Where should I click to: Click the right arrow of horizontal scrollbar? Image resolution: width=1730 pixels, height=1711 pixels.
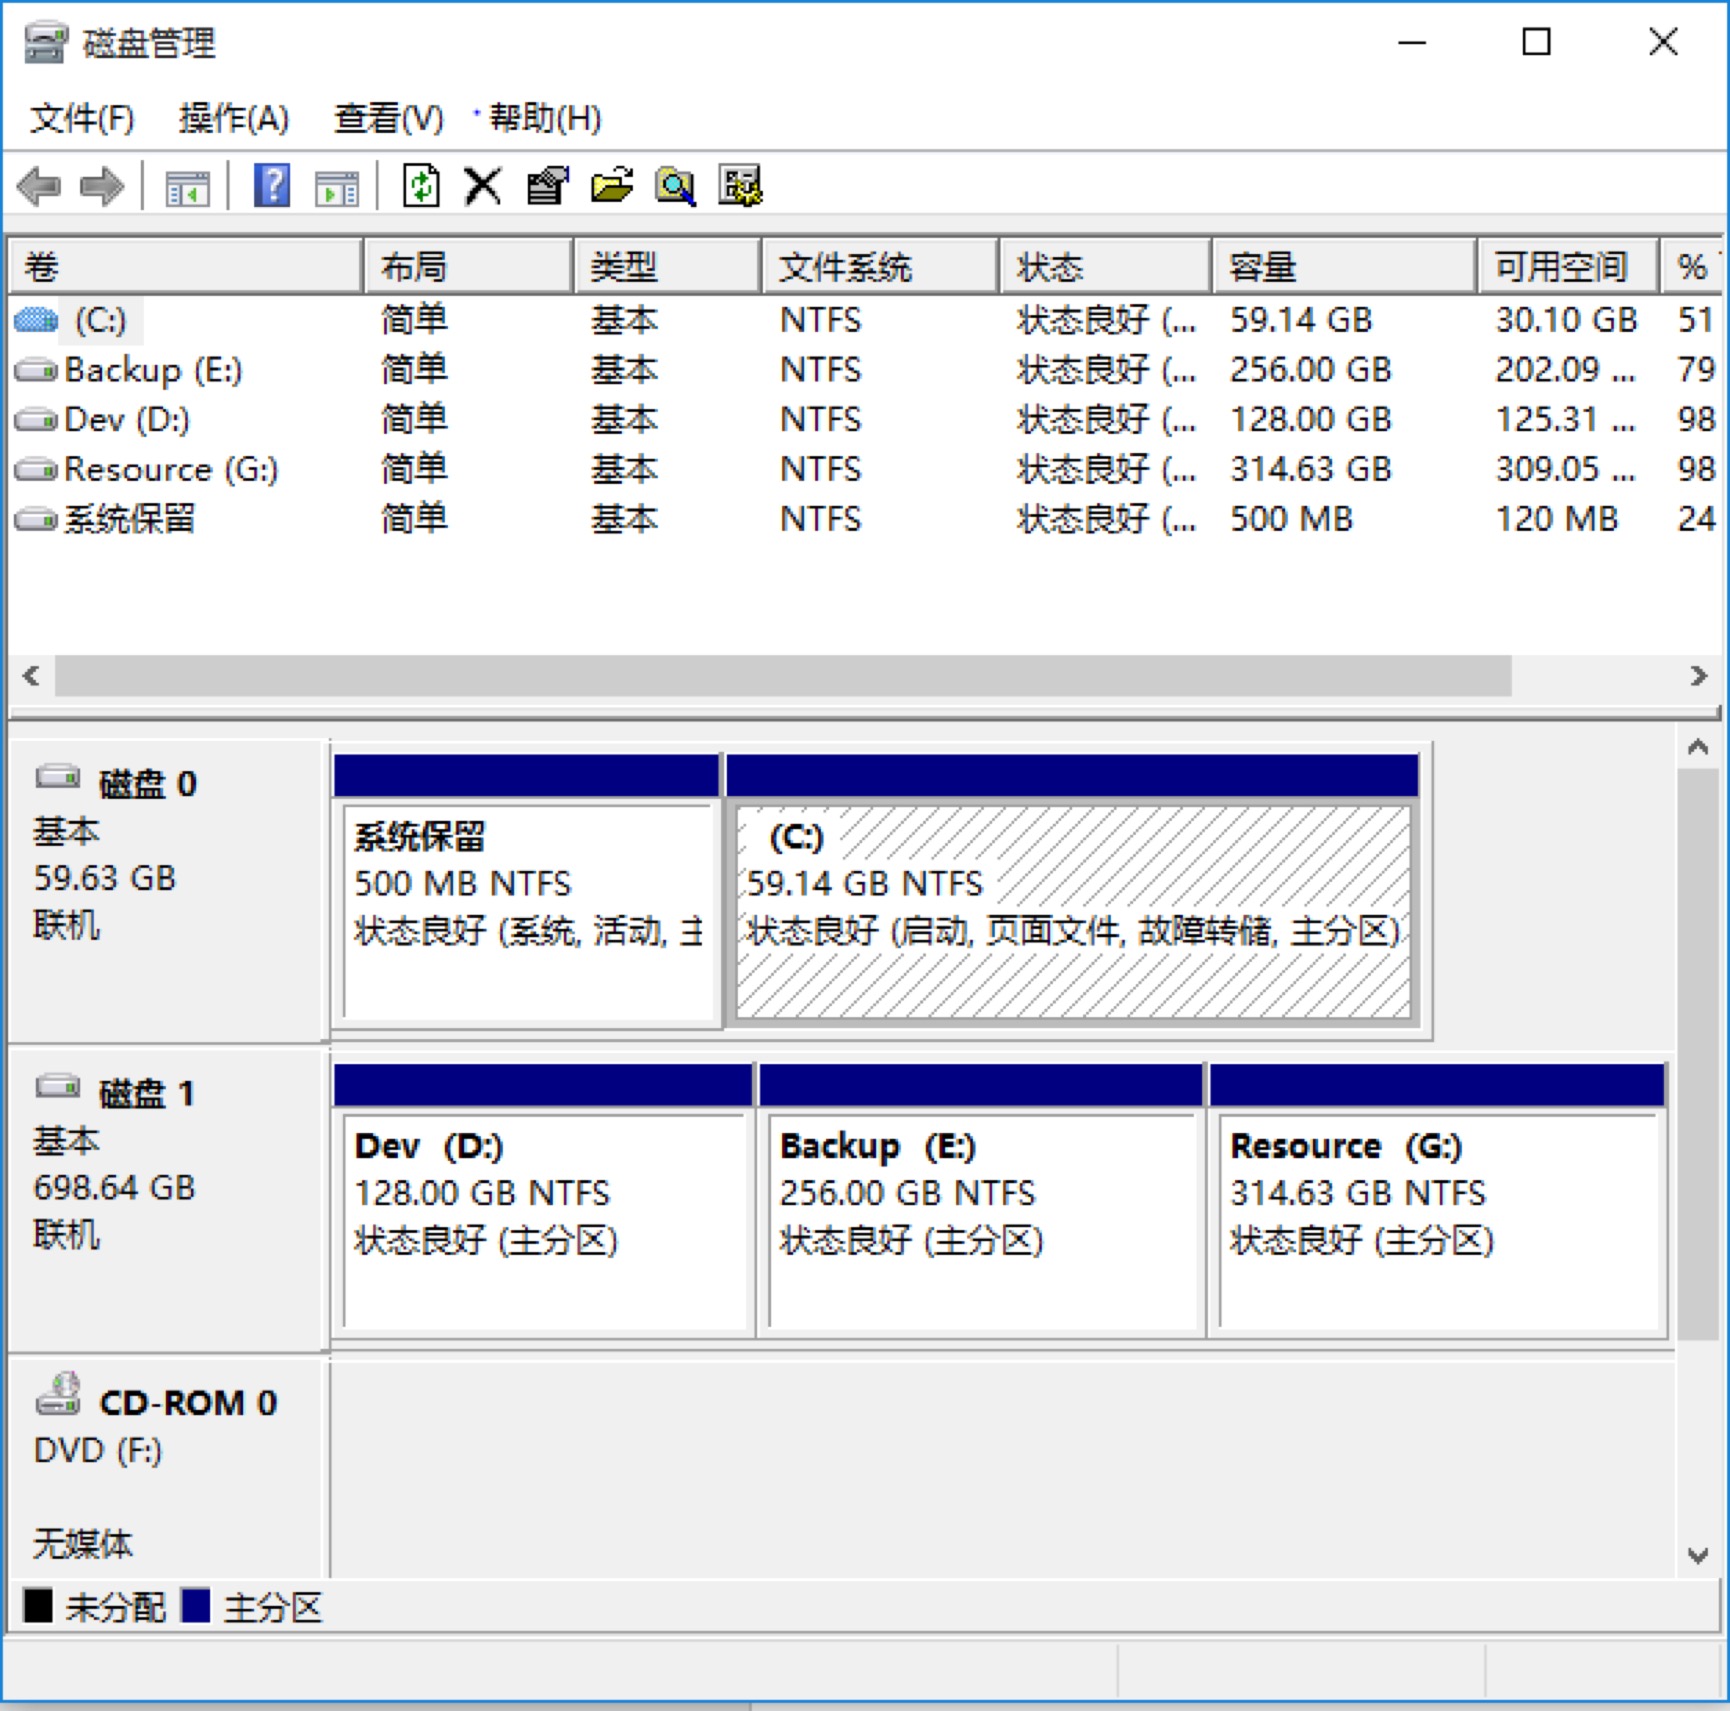1698,676
